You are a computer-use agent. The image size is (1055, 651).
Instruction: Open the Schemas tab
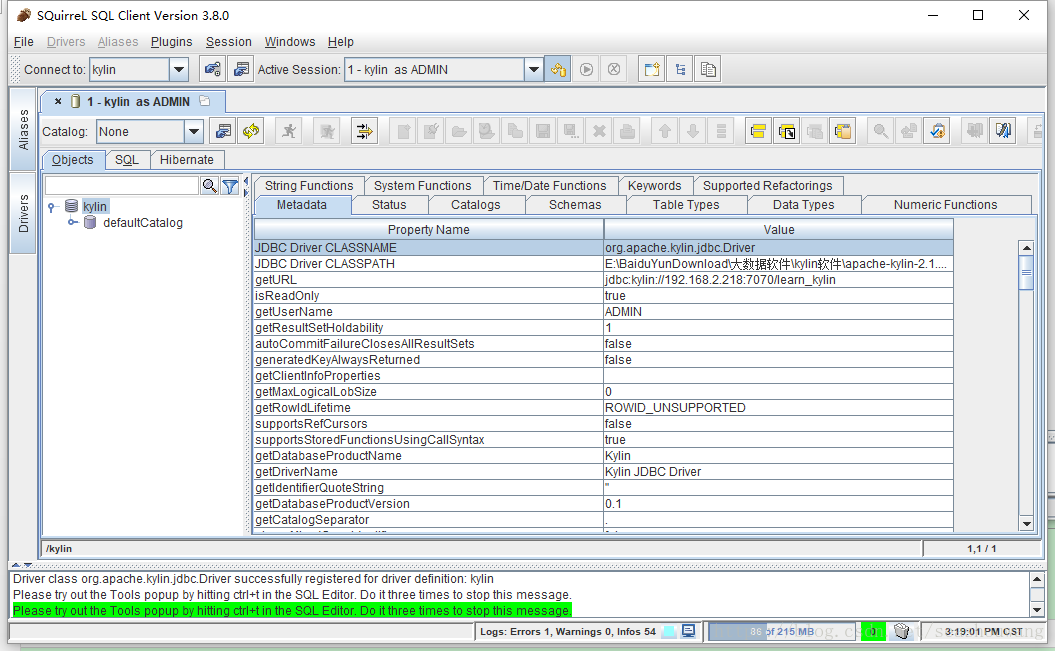[575, 204]
